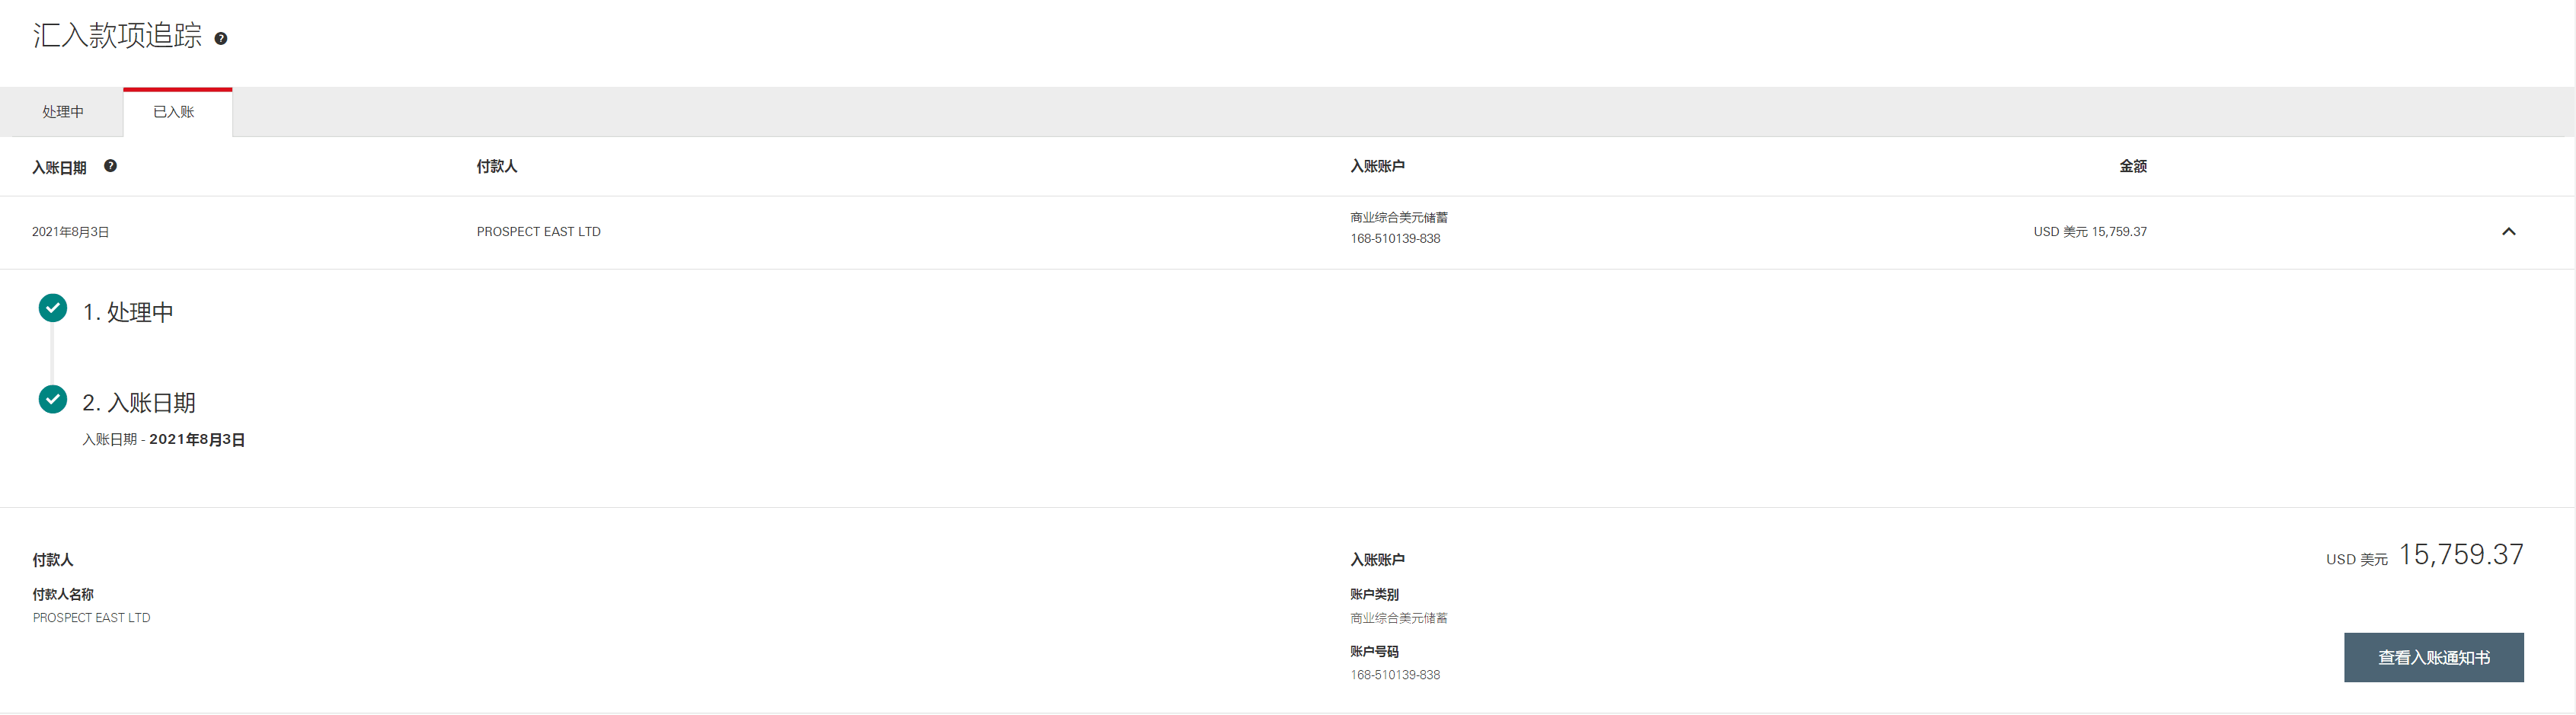
Task: Select the 已入账 tab
Action: [174, 112]
